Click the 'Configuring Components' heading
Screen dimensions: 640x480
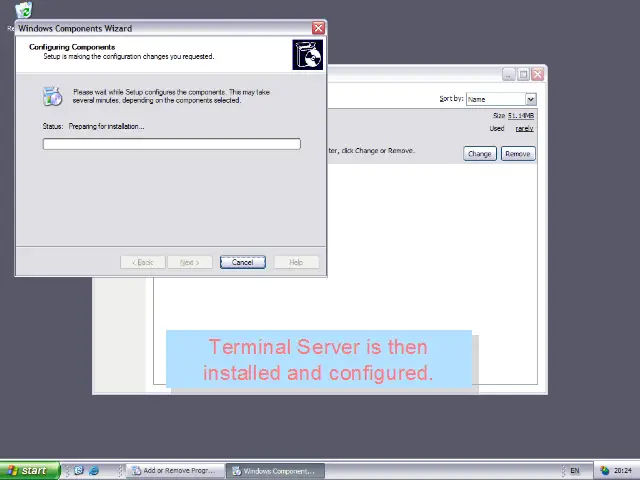(72, 47)
